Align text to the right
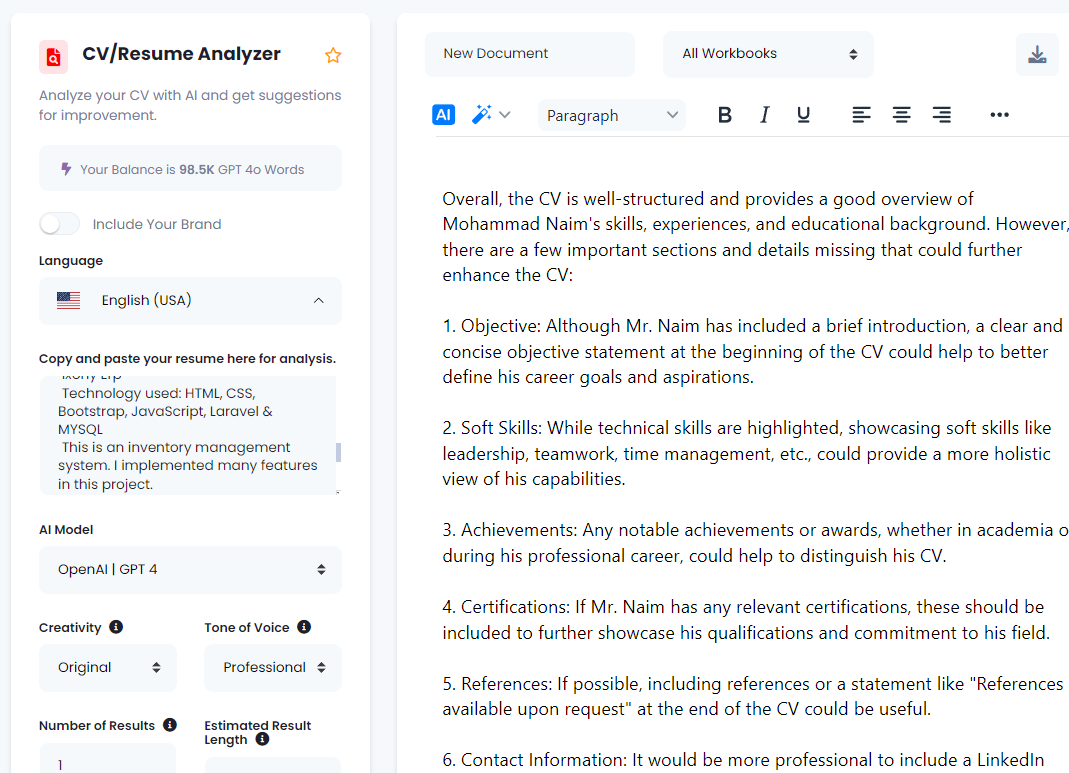The image size is (1069, 773). (941, 115)
